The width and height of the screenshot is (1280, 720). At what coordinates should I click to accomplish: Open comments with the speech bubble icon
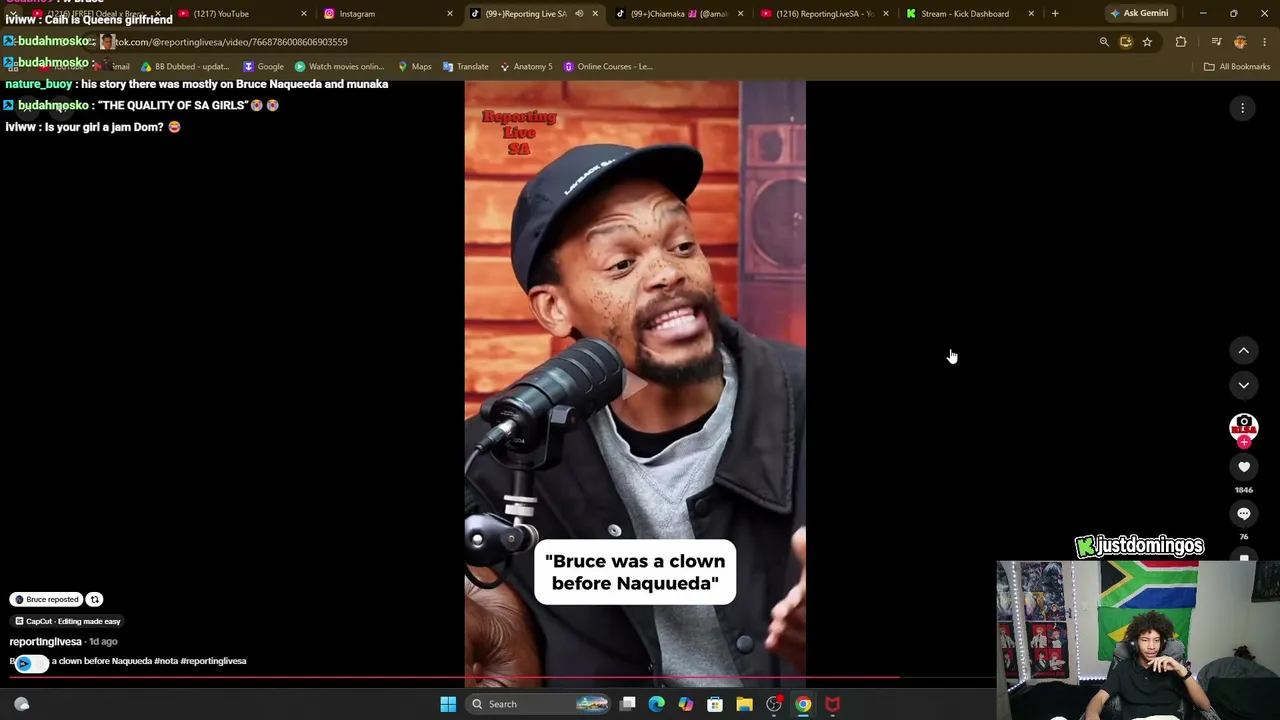click(1244, 514)
